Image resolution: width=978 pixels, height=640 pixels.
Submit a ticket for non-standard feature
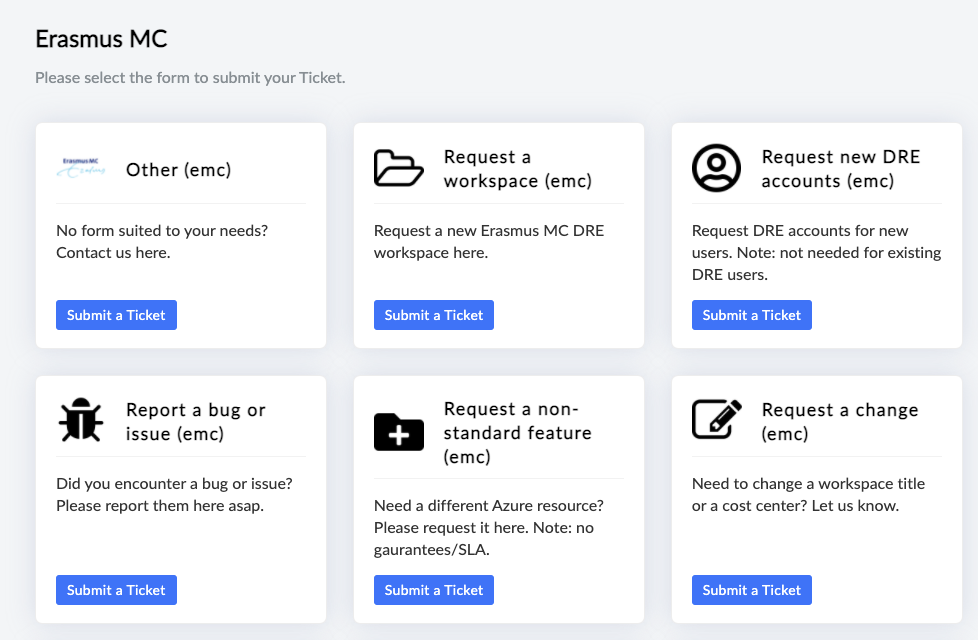pos(434,590)
